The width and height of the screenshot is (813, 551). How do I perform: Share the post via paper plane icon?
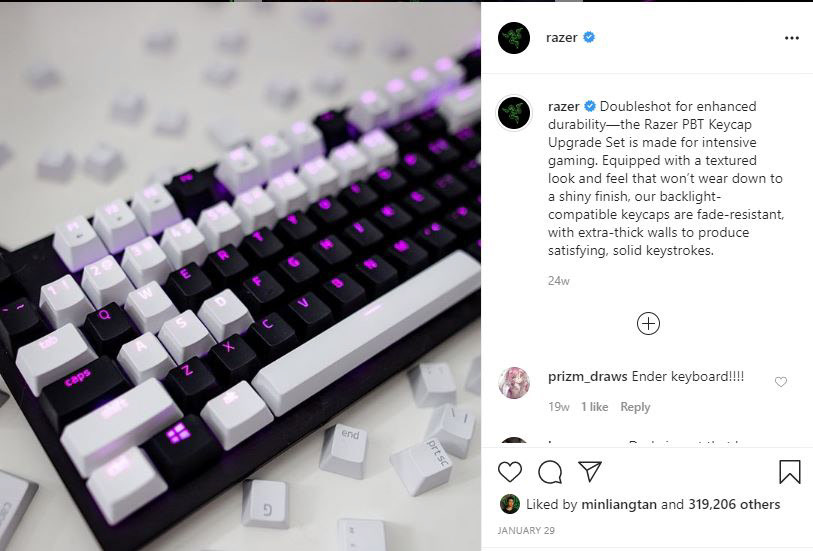(x=590, y=471)
